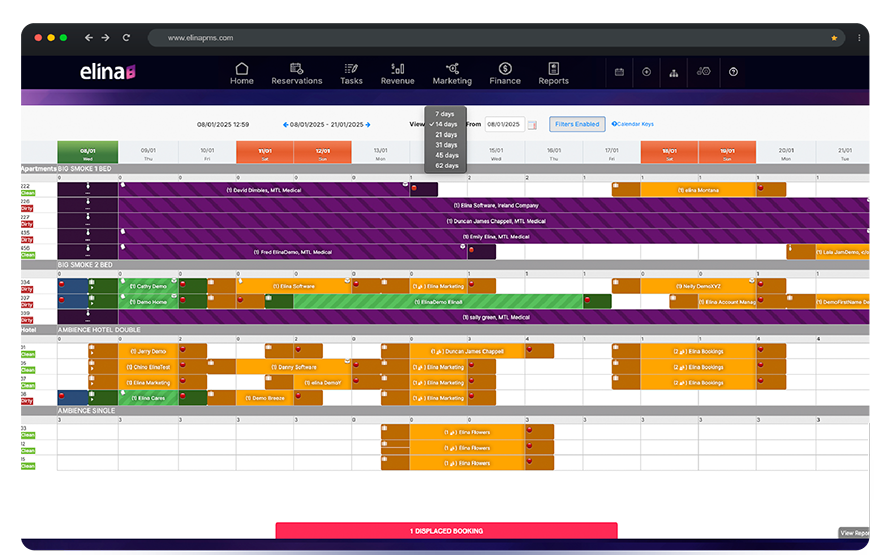Select 14 days view option
Viewport: 889px width, 555px height.
click(445, 124)
